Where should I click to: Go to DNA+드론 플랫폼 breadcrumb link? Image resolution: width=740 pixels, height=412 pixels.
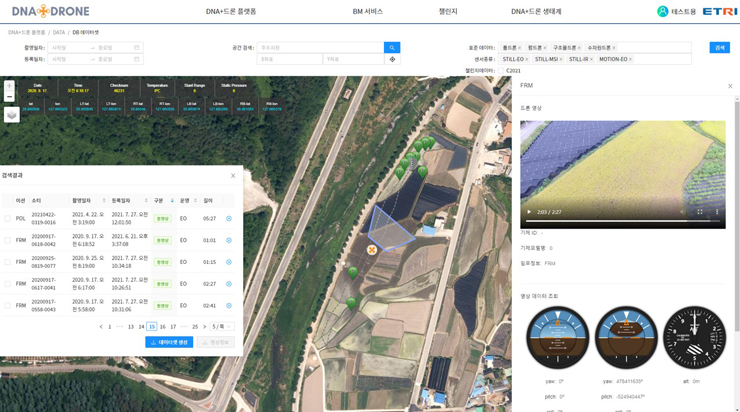pyautogui.click(x=26, y=33)
